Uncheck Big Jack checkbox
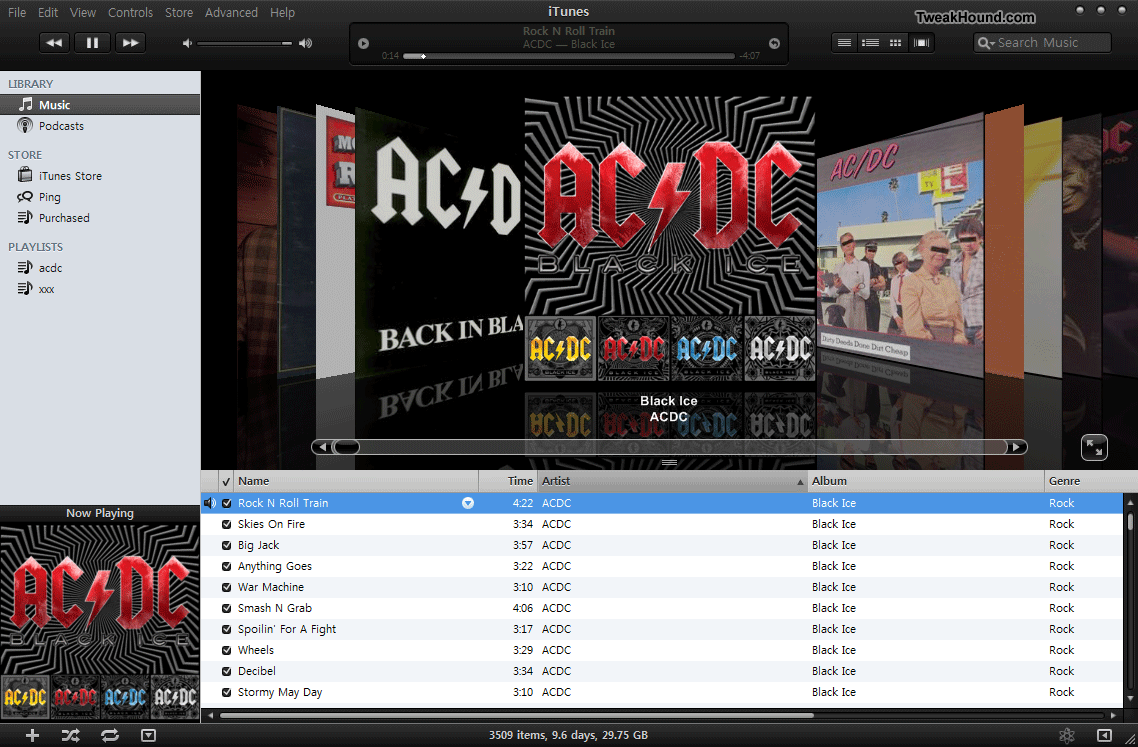This screenshot has width=1138, height=747. (226, 545)
